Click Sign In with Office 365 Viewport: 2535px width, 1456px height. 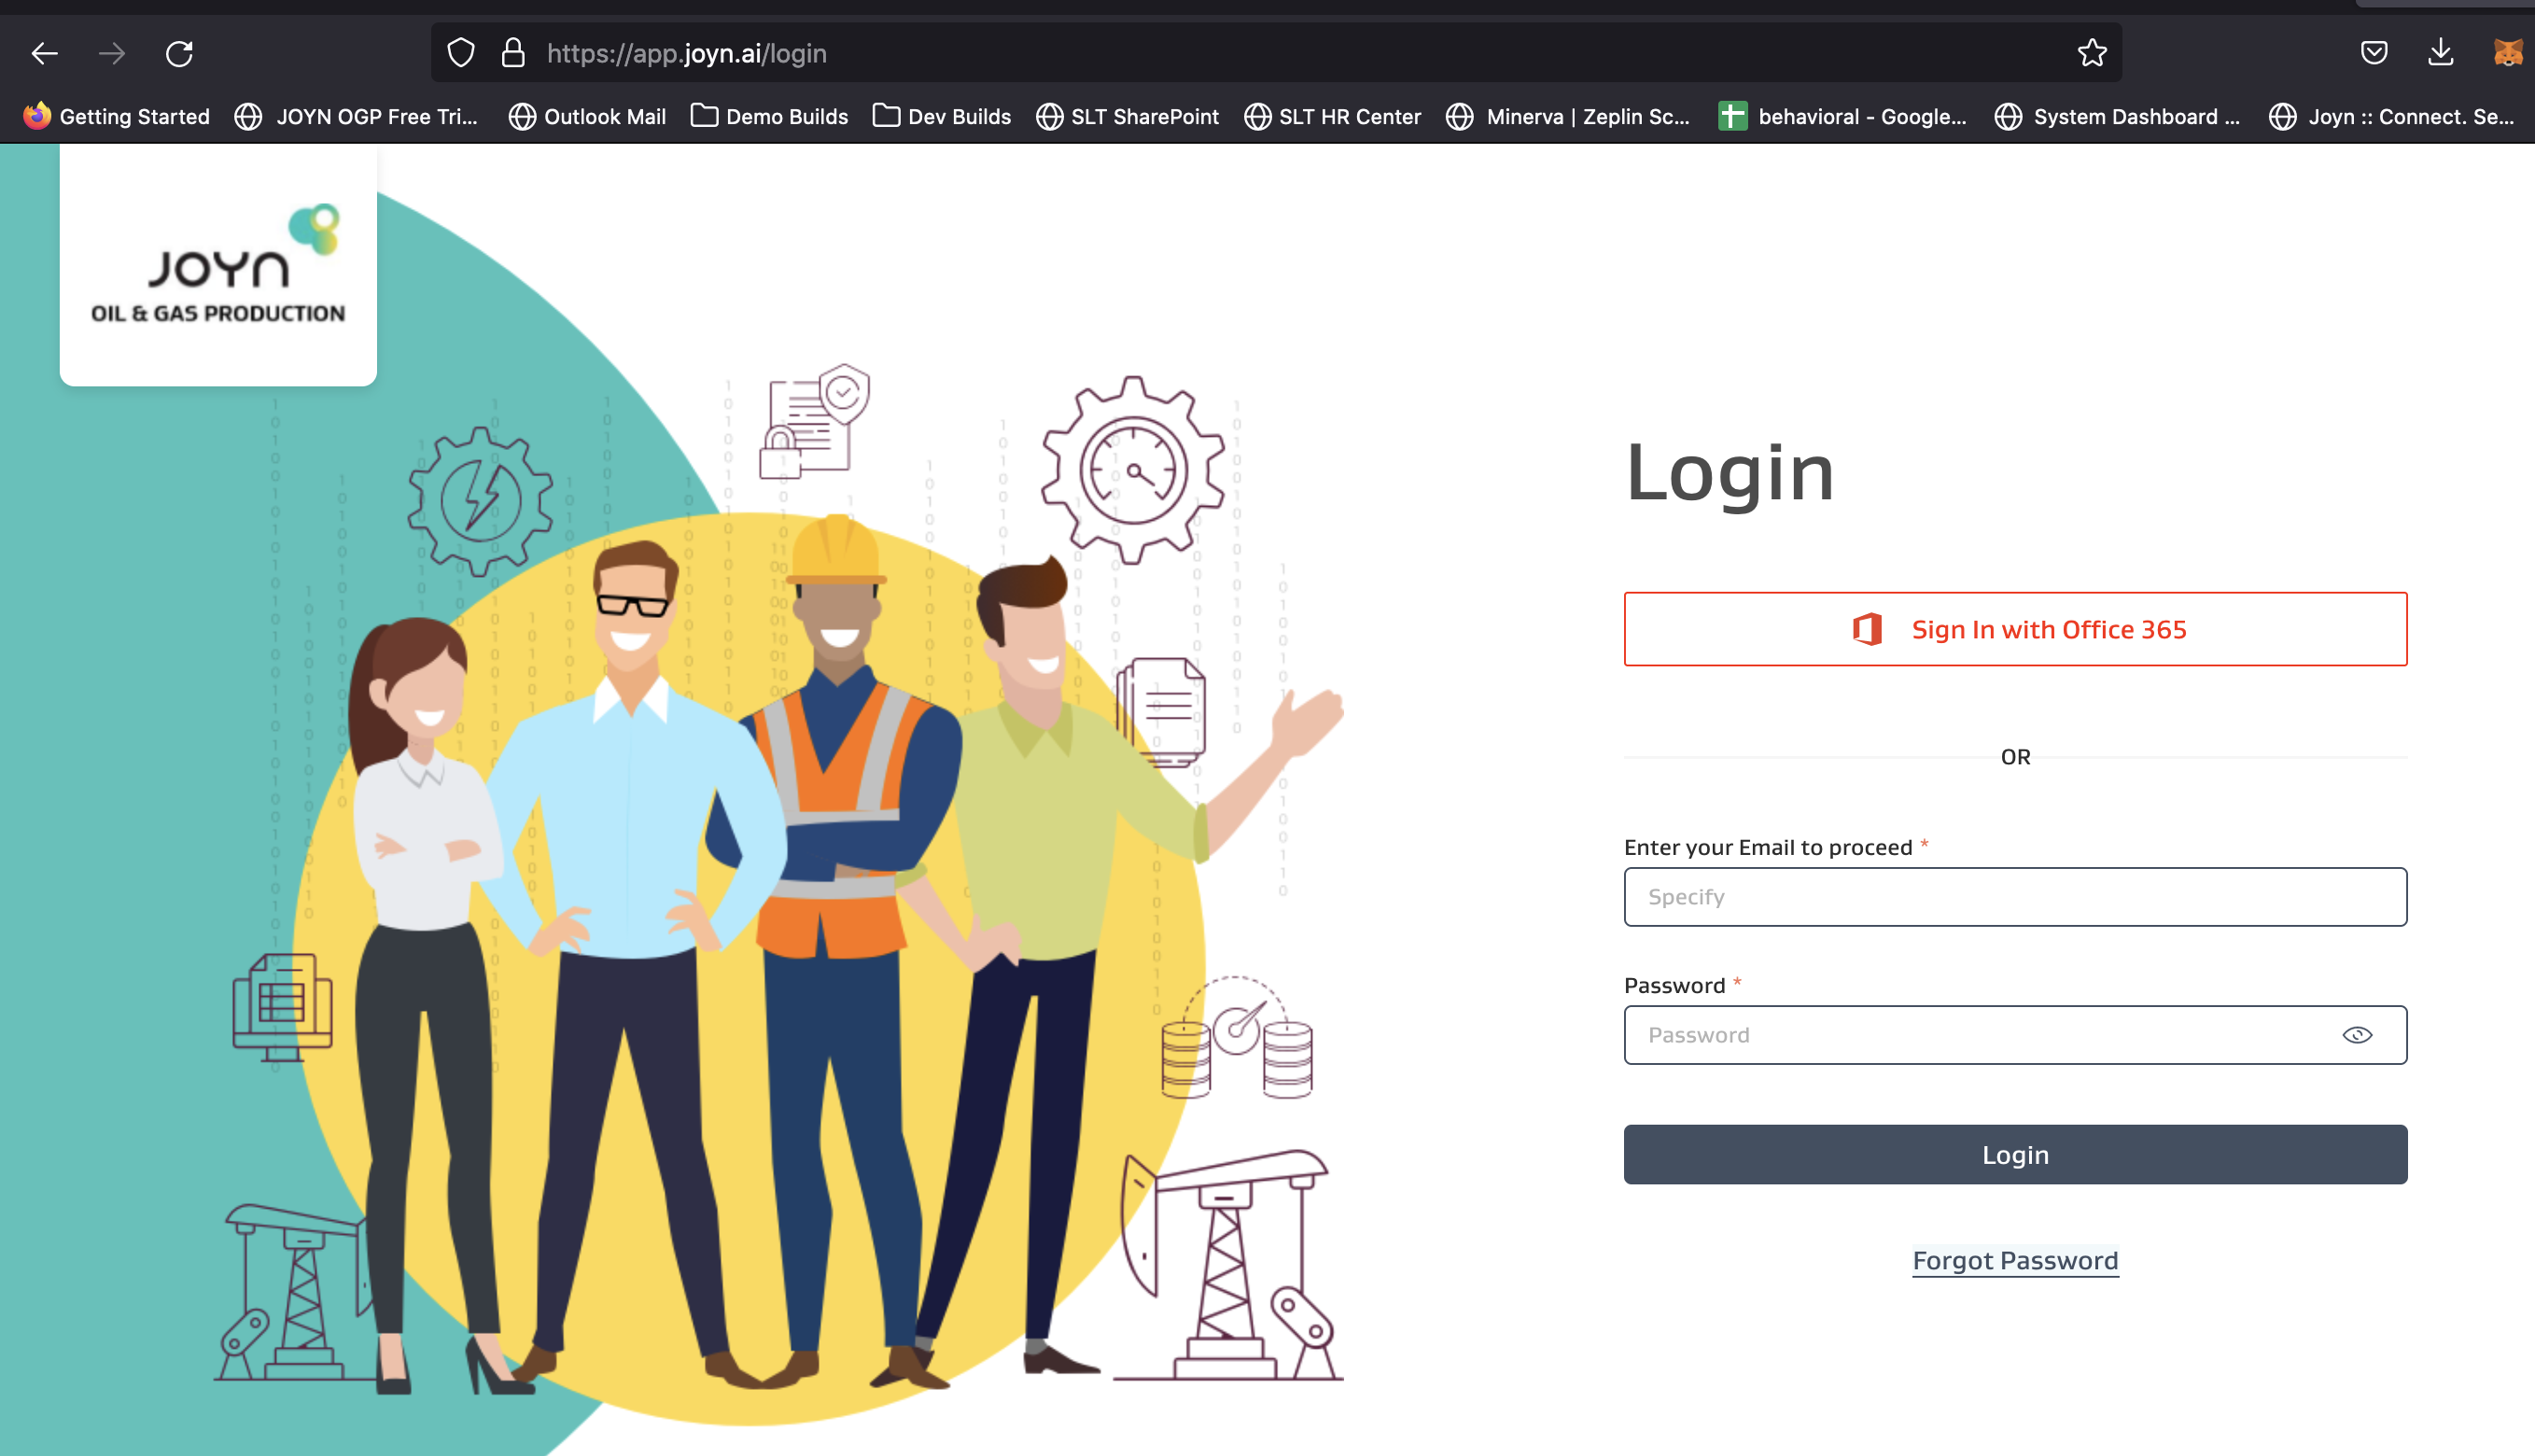click(2015, 629)
